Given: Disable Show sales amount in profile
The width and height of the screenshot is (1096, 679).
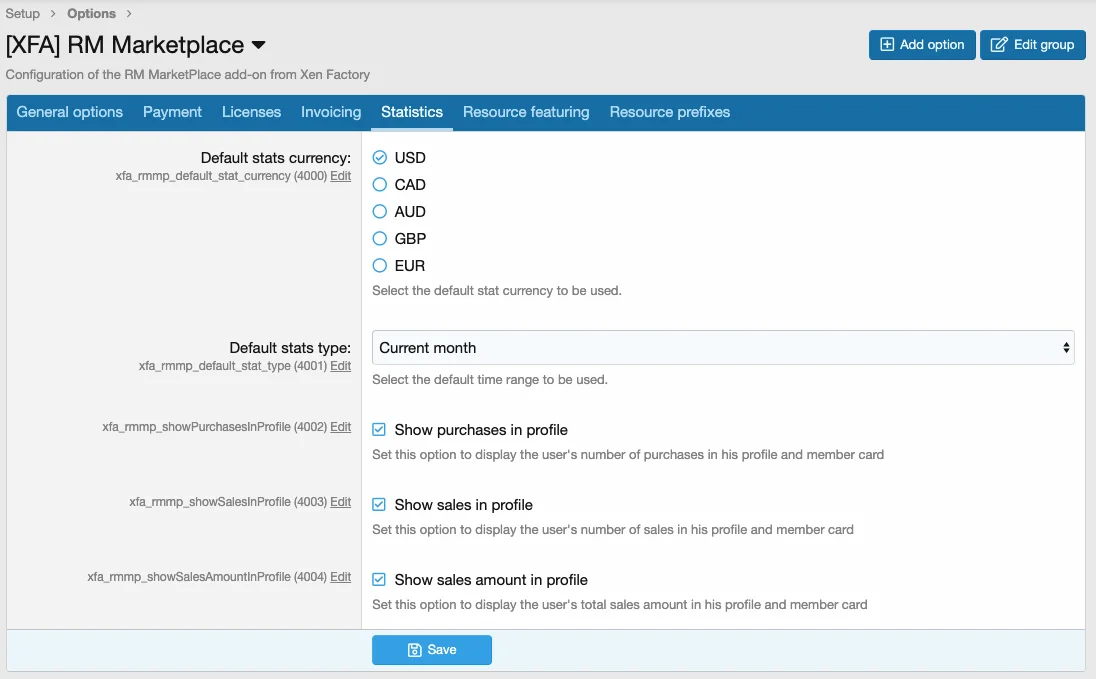Looking at the screenshot, I should (x=380, y=580).
